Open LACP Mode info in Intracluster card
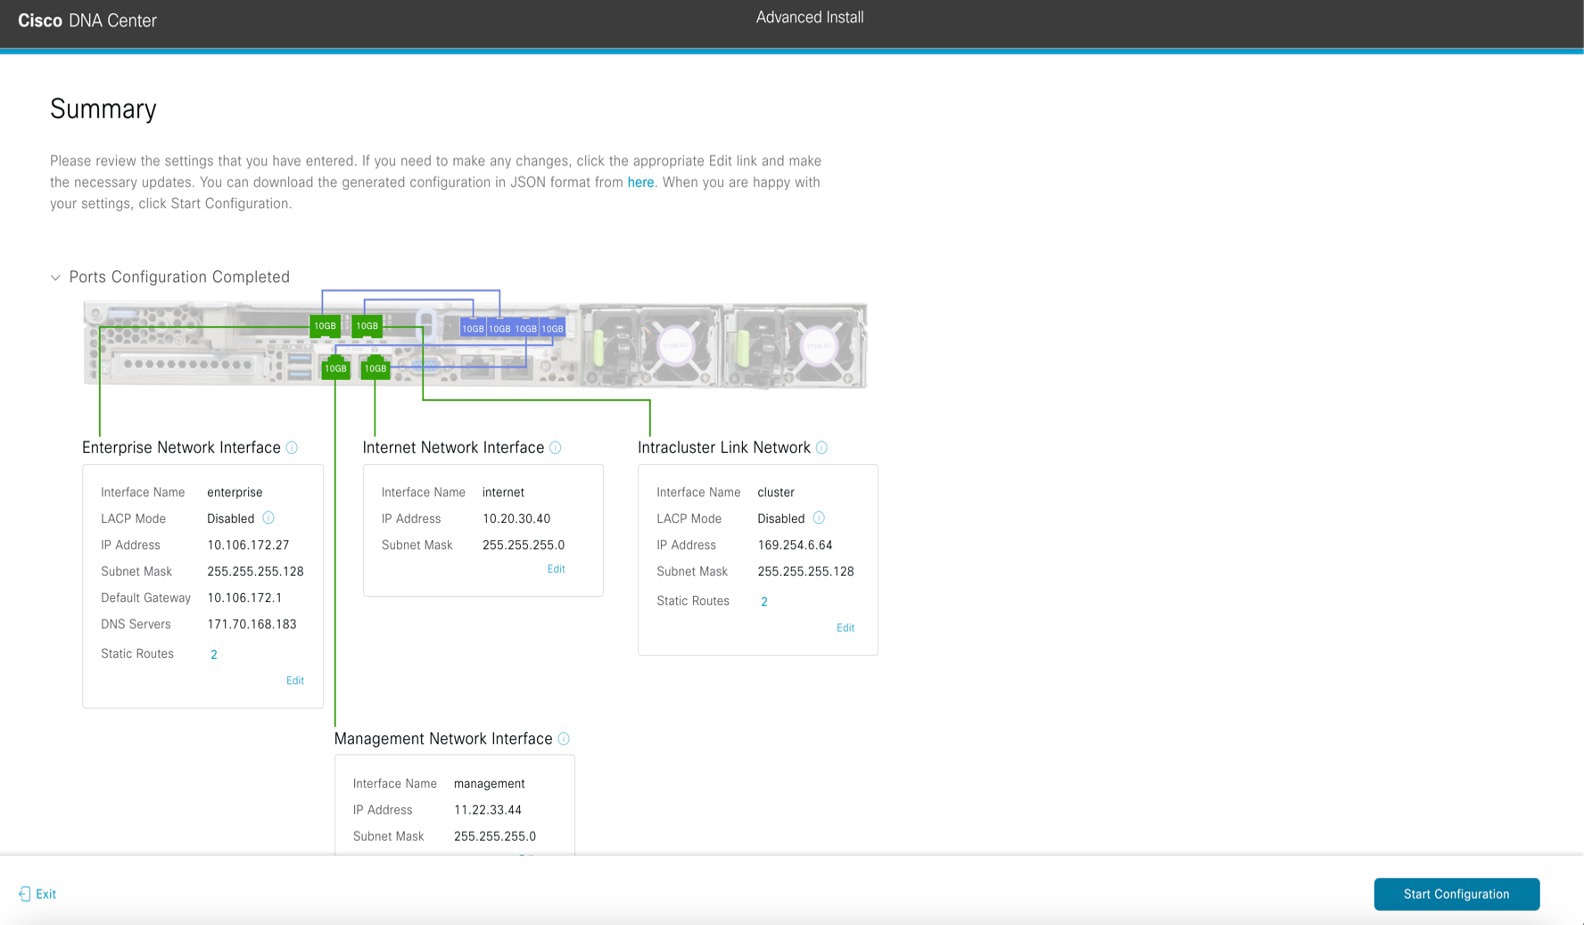 tap(818, 518)
